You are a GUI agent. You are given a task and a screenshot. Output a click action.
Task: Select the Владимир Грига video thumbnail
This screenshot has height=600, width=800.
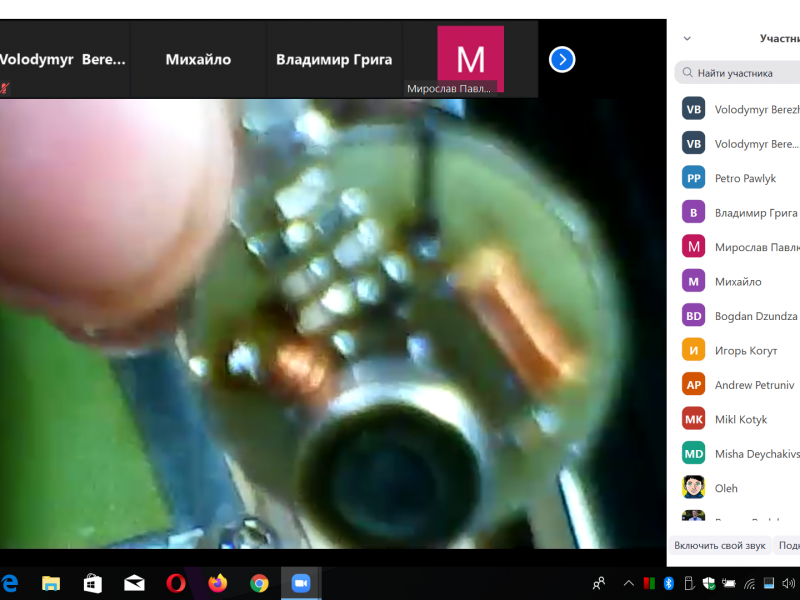click(x=334, y=60)
